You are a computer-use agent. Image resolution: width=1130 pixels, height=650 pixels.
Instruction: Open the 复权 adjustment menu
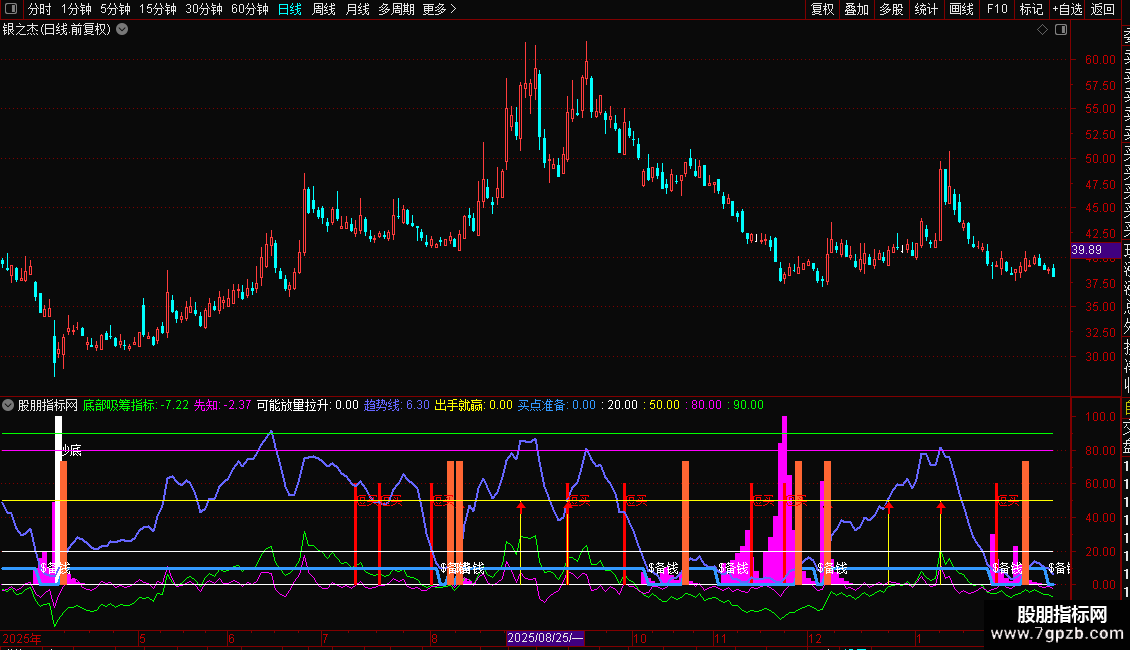point(822,10)
